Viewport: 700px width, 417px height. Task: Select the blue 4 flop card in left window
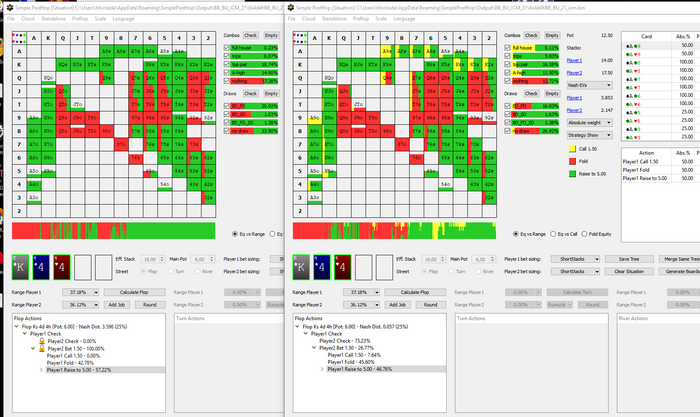pyautogui.click(x=41, y=267)
